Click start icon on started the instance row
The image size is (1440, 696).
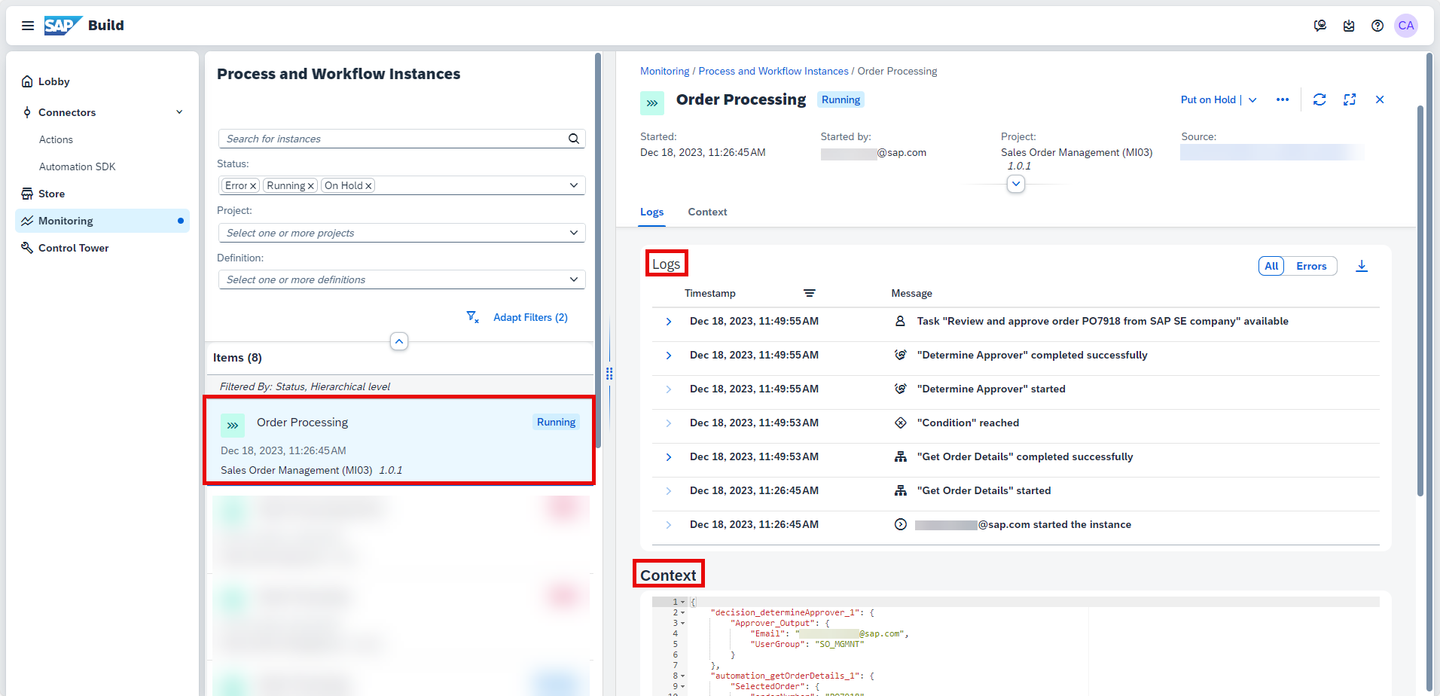click(x=900, y=524)
